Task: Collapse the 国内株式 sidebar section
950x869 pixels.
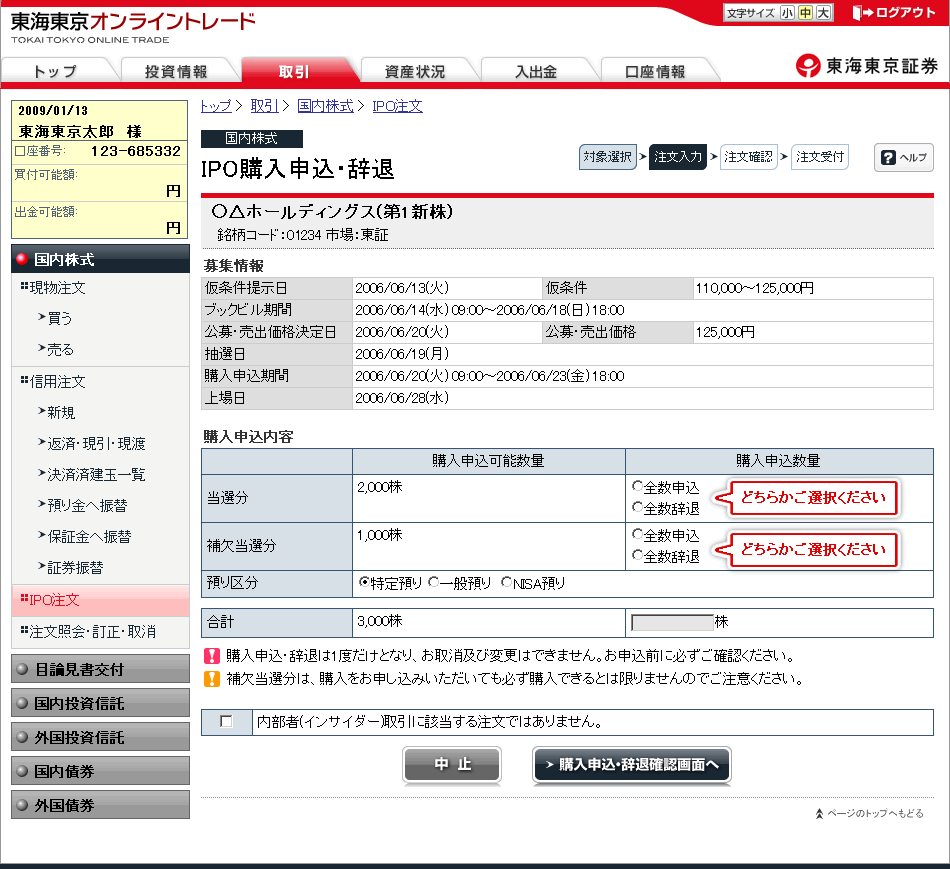Action: pyautogui.click(x=101, y=259)
